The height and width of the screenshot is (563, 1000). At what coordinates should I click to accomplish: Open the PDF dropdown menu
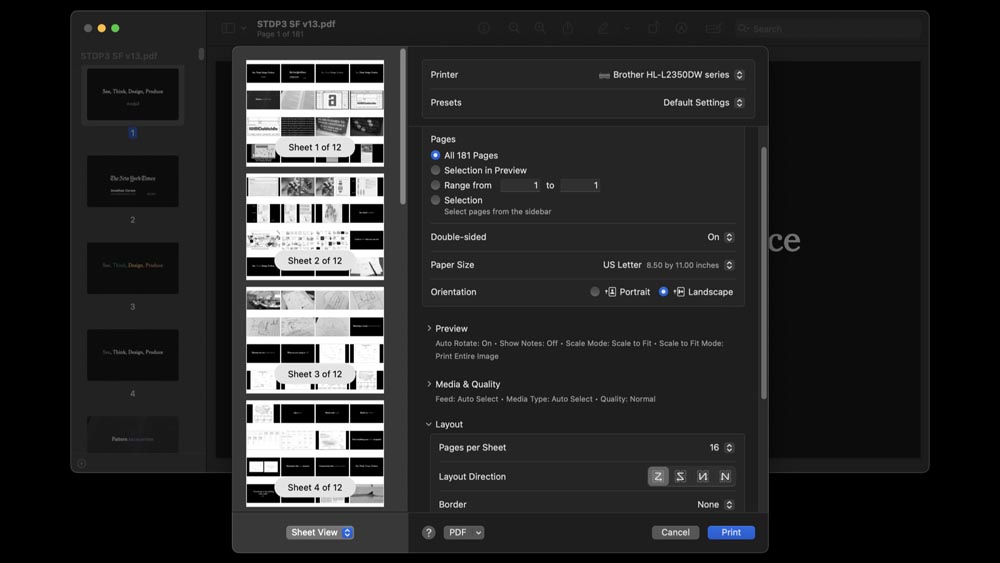[x=464, y=533]
